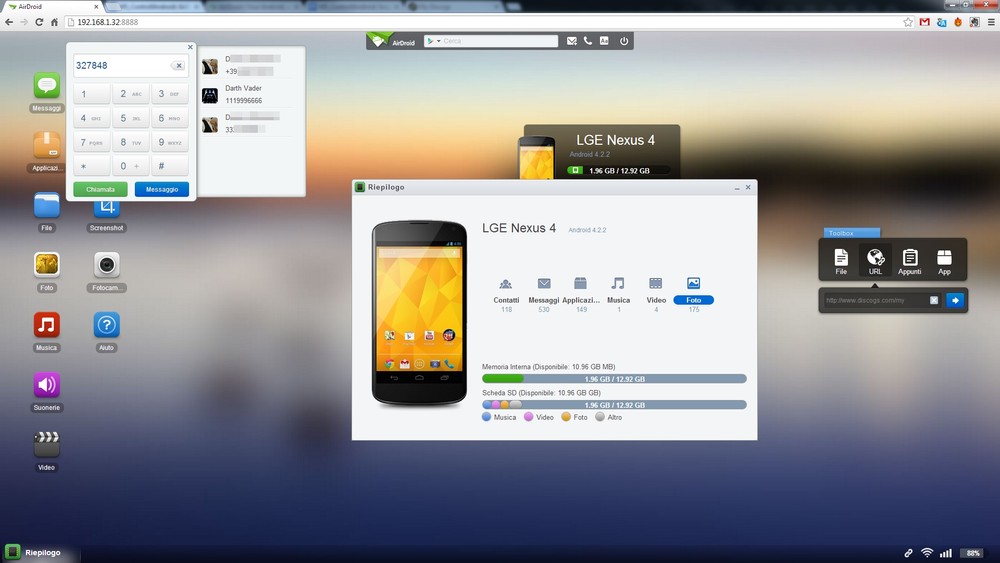Click the Scheda SD storage bar
The width and height of the screenshot is (1000, 563).
pyautogui.click(x=614, y=405)
